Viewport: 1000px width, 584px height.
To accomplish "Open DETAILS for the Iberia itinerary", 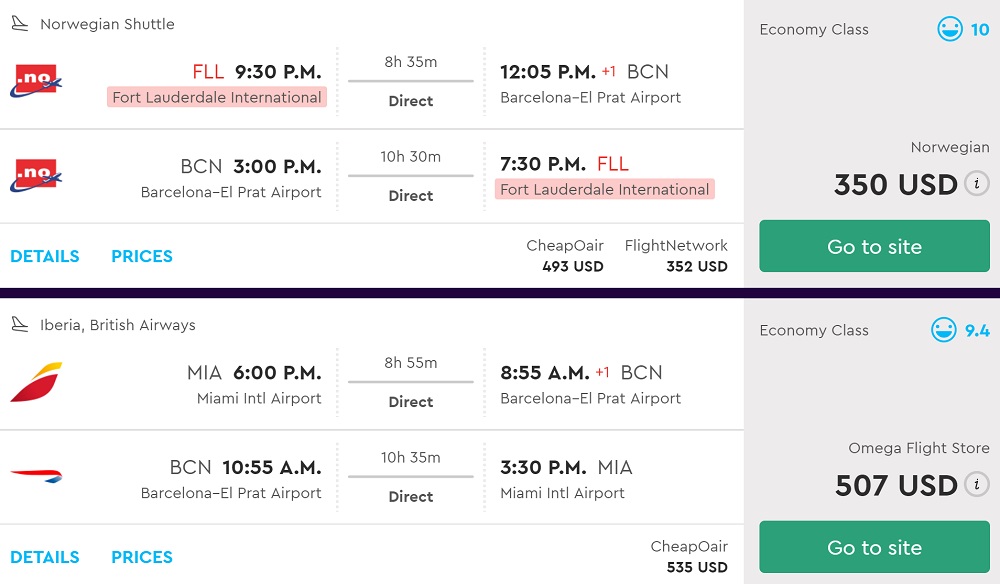I will (x=45, y=557).
